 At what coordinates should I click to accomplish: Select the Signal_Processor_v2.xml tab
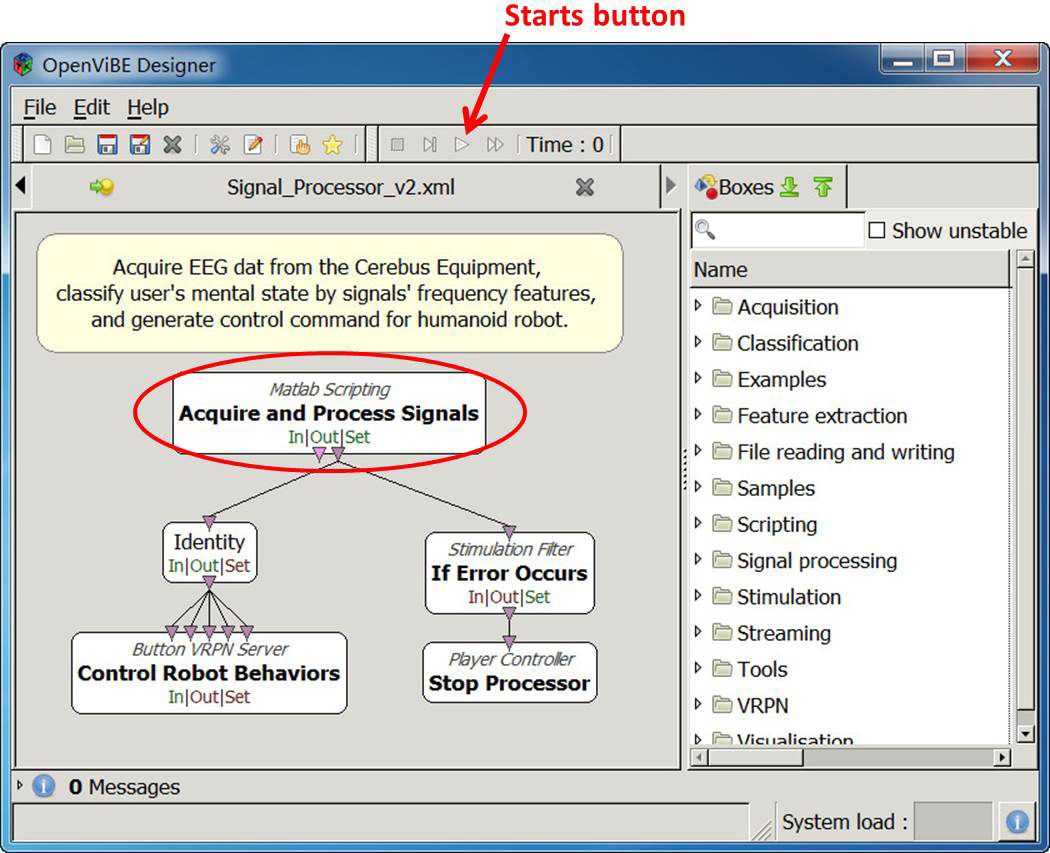(x=340, y=187)
